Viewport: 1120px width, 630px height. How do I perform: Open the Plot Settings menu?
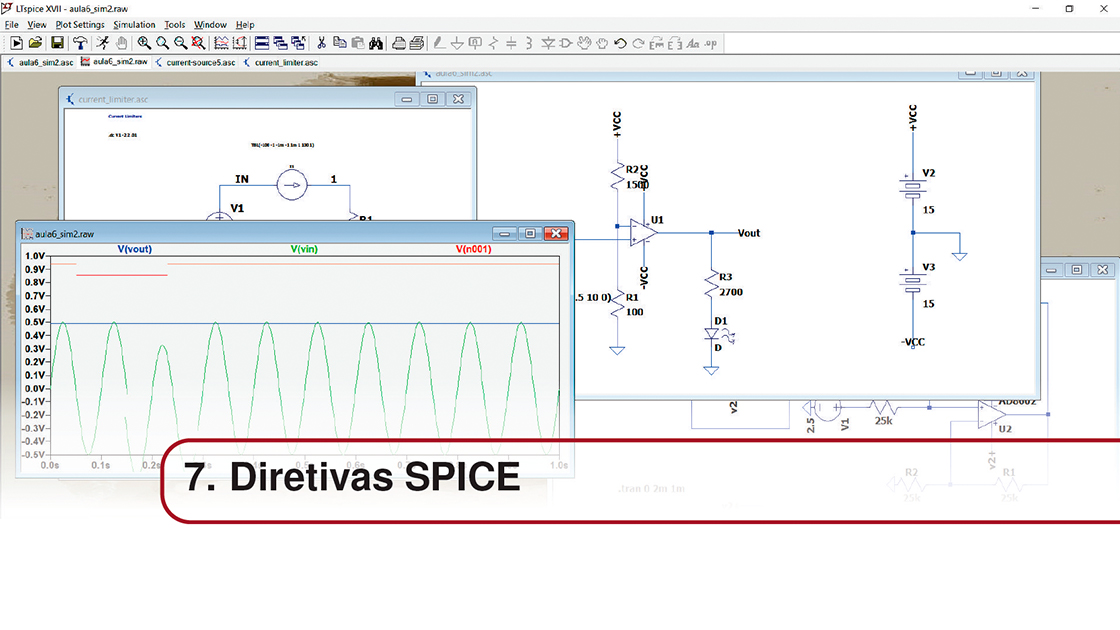(80, 24)
